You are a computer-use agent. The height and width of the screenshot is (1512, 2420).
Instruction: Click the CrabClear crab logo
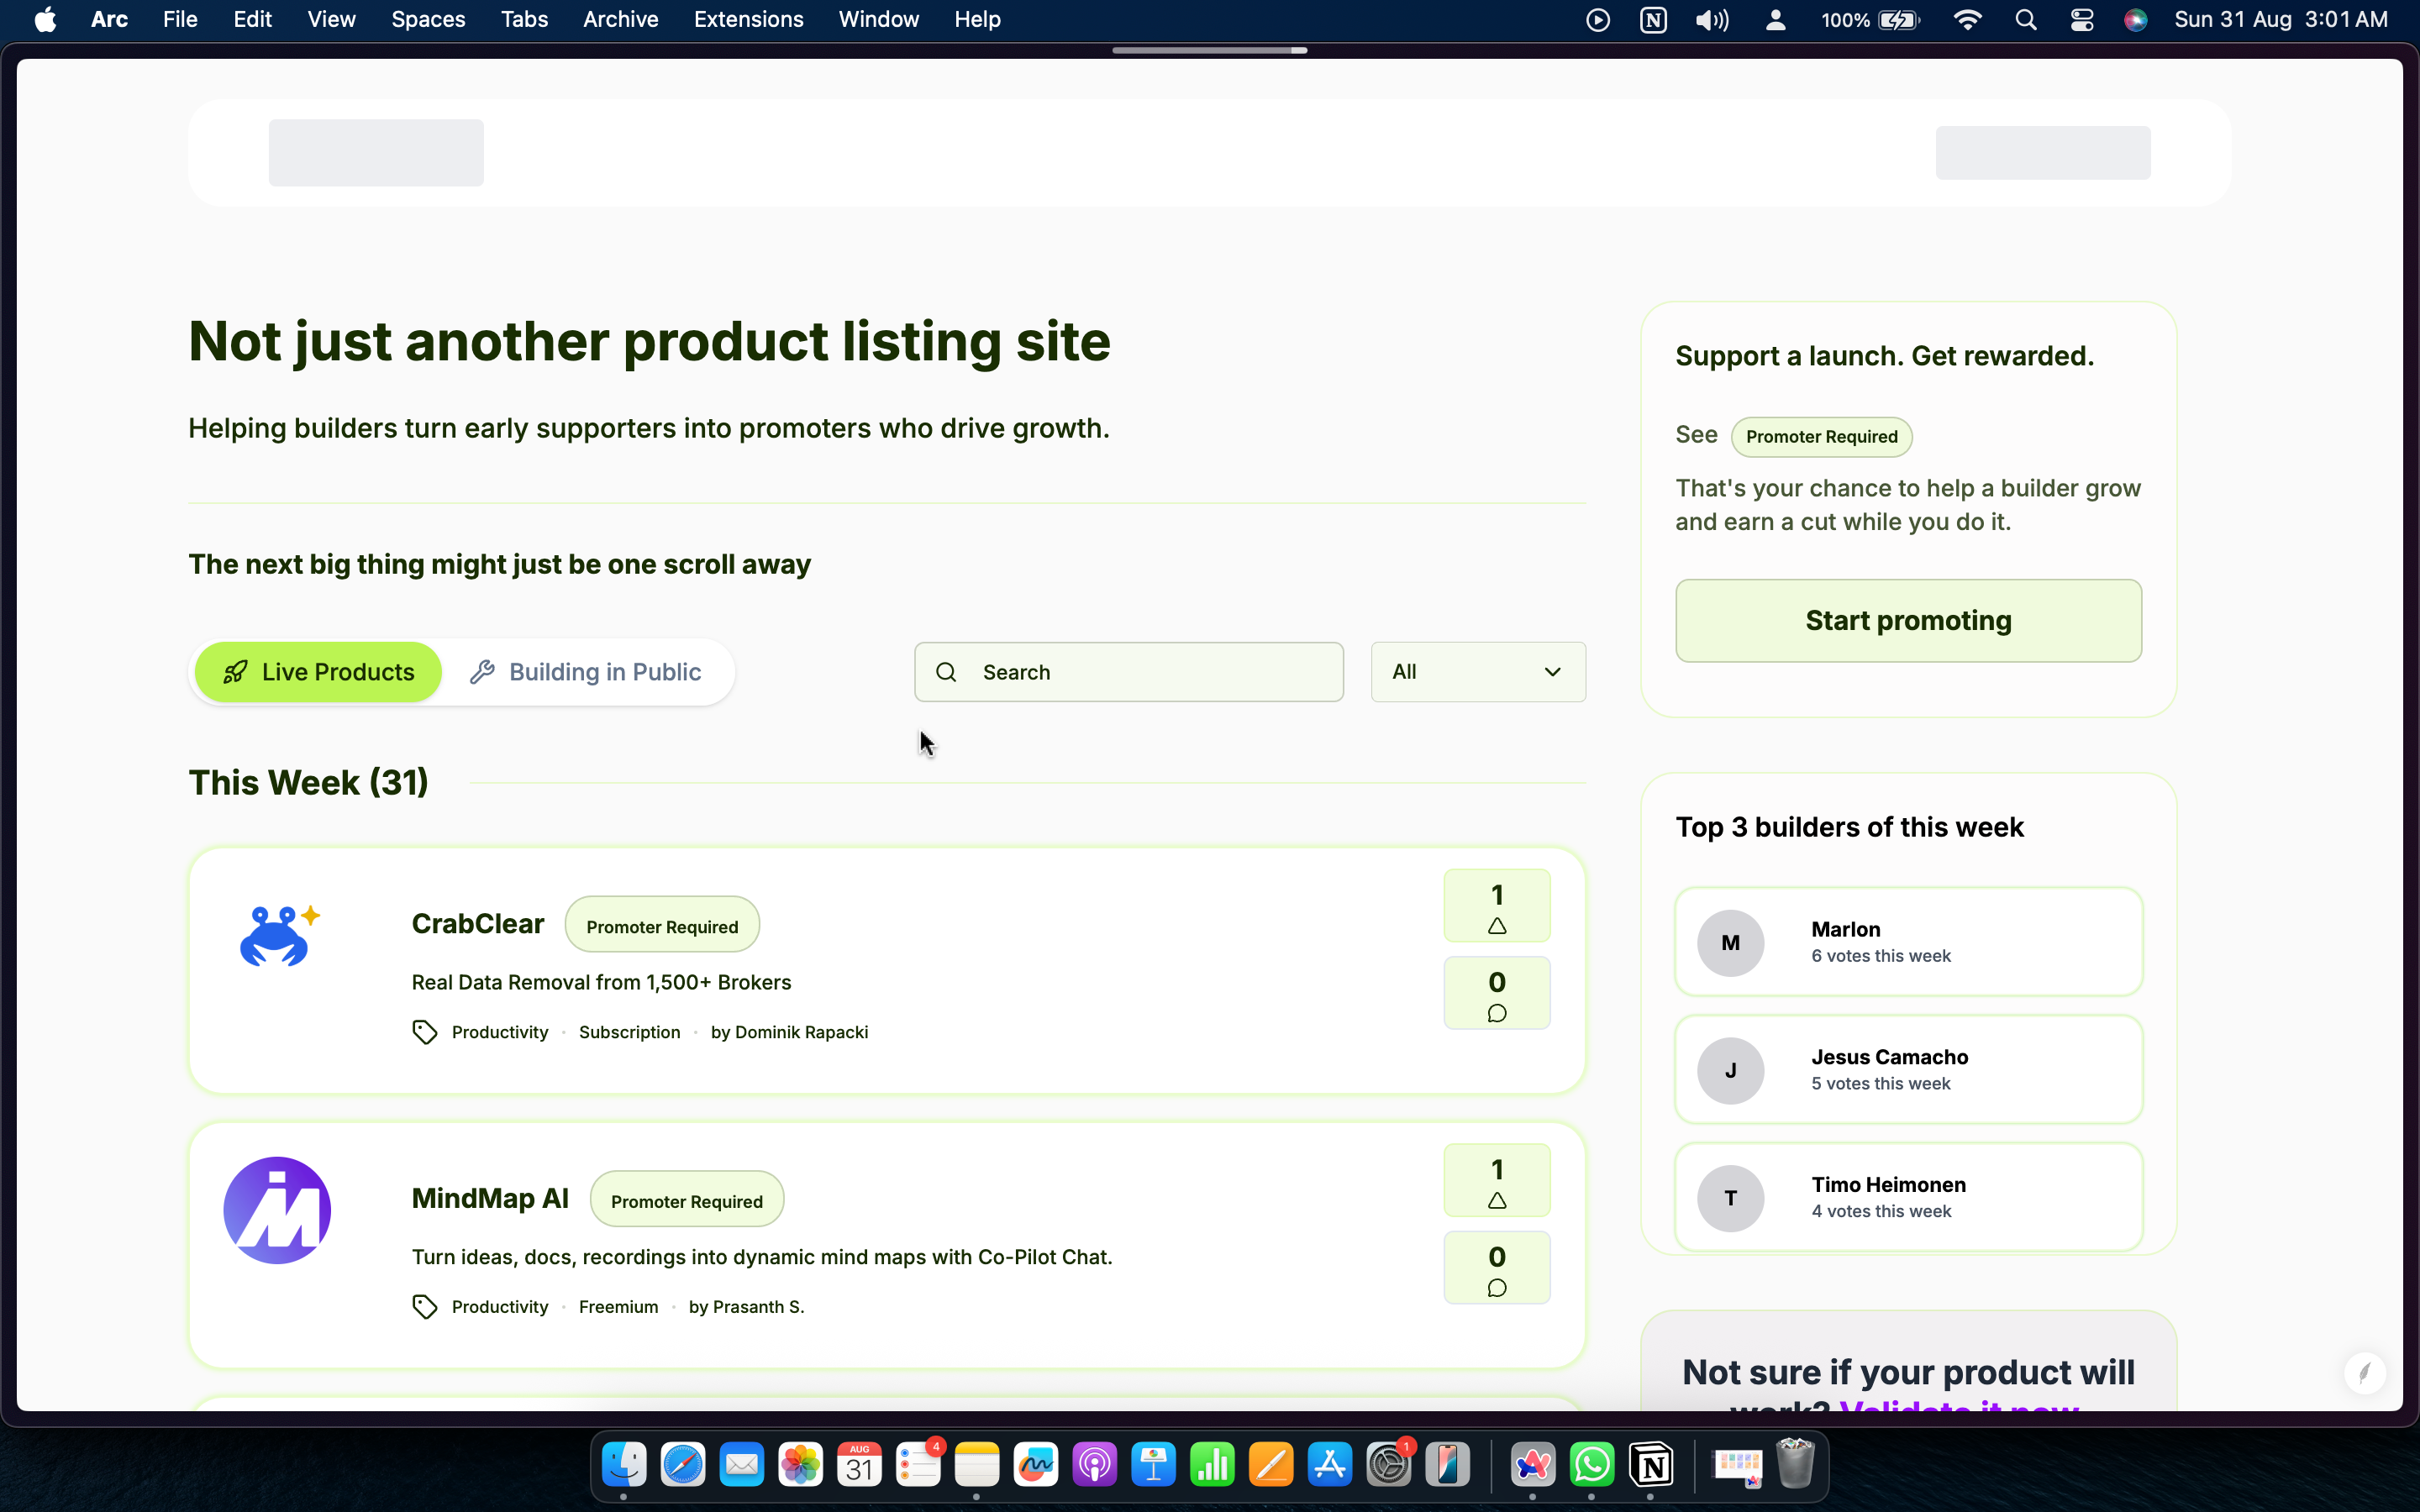point(277,936)
